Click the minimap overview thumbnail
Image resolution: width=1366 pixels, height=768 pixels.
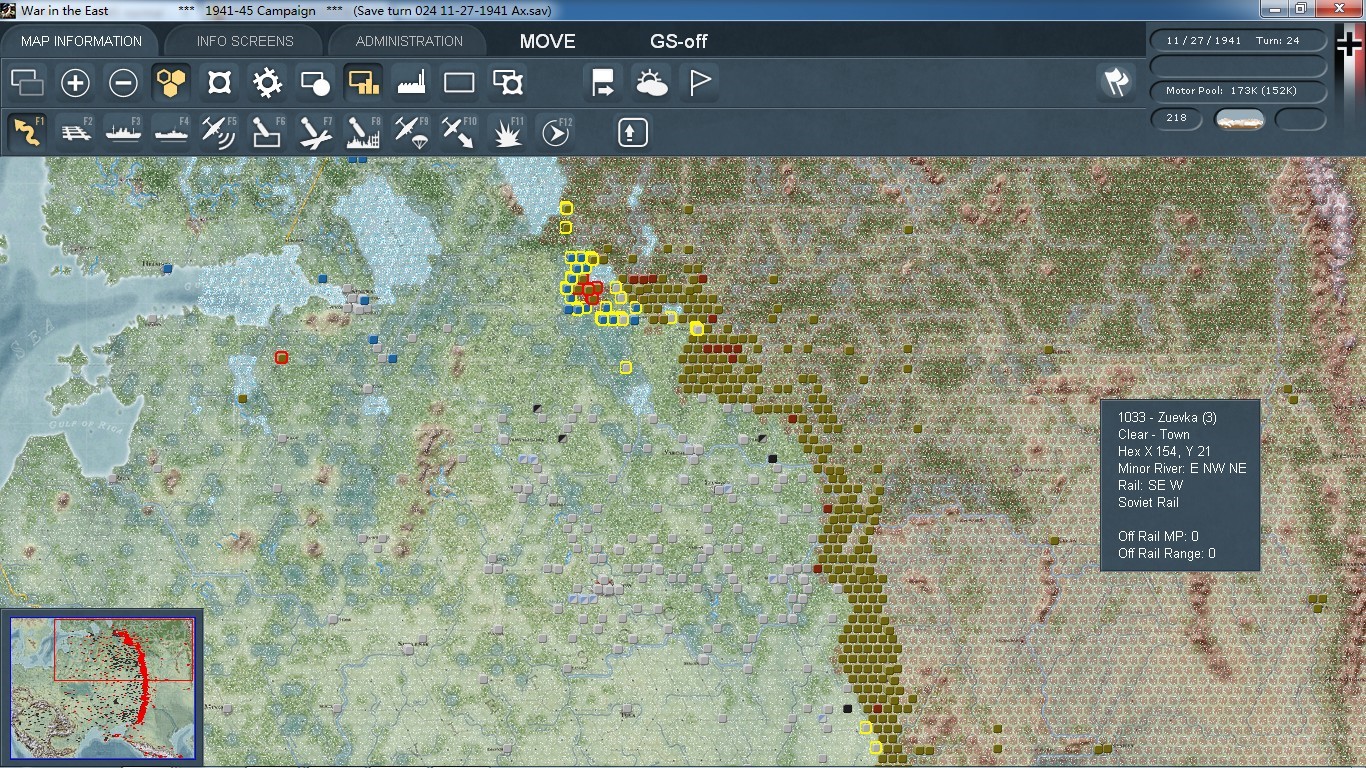click(102, 687)
